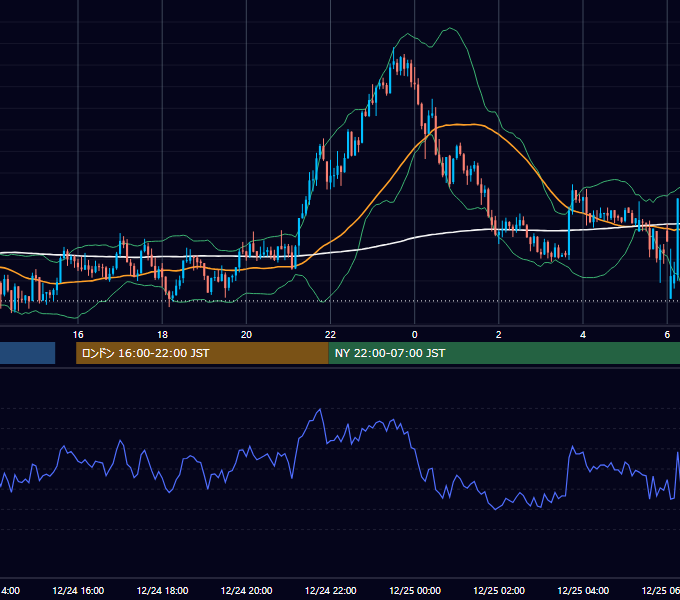
Task: Click the hour label 0 under the price chart
Action: 415,335
